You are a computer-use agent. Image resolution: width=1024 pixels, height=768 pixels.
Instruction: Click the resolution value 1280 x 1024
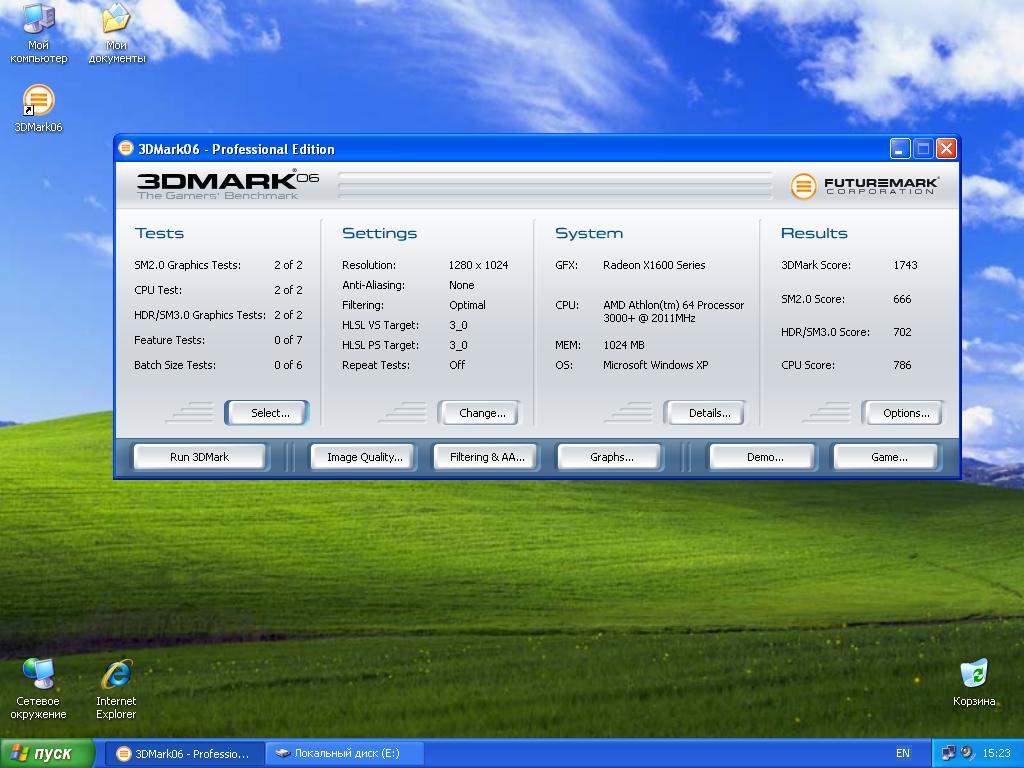click(478, 265)
